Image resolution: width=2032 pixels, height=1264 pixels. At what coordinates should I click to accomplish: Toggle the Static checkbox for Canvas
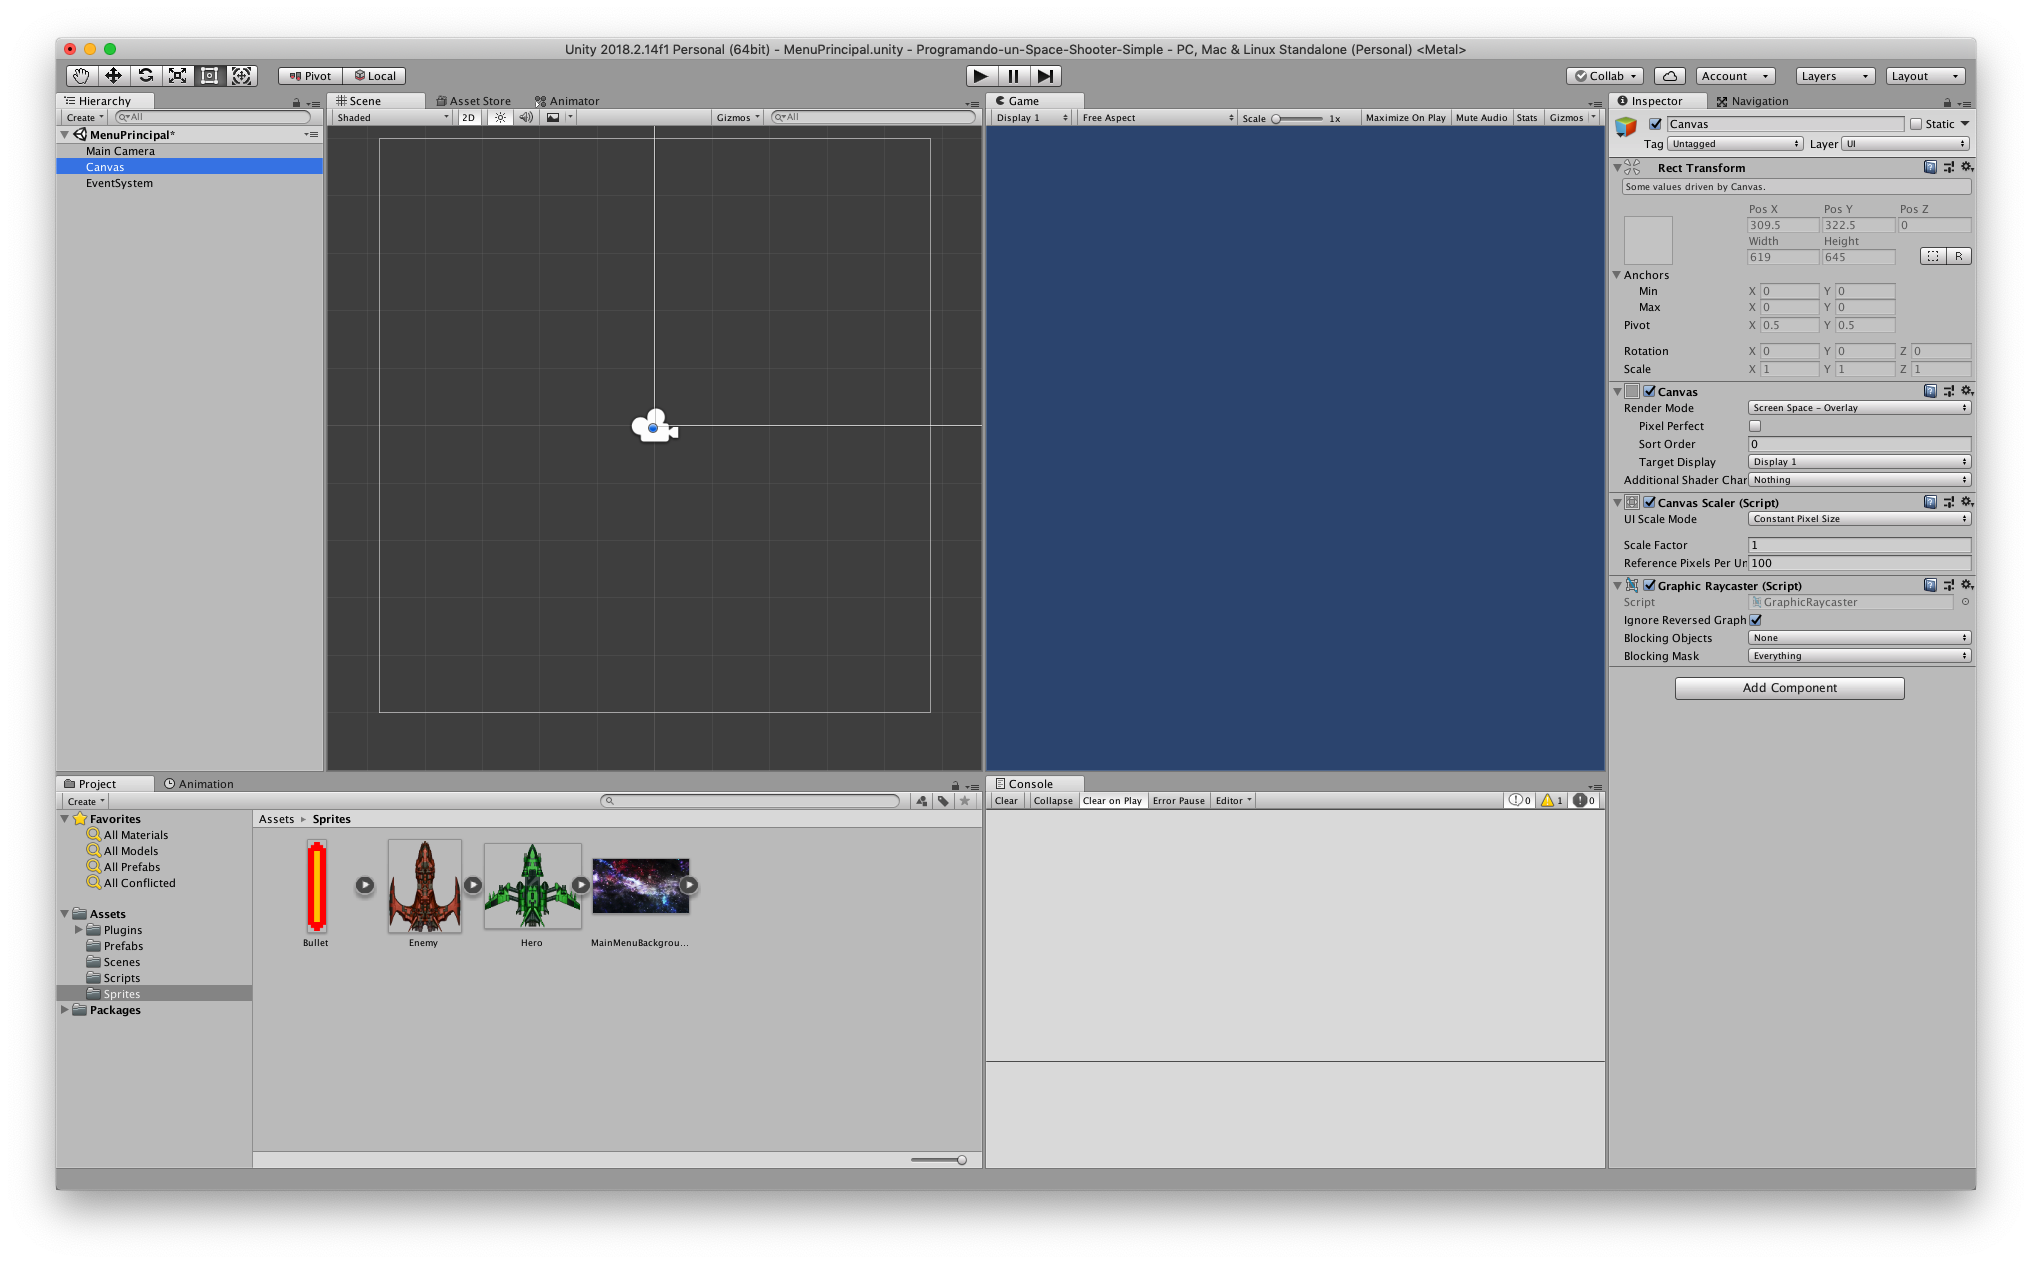point(1916,124)
